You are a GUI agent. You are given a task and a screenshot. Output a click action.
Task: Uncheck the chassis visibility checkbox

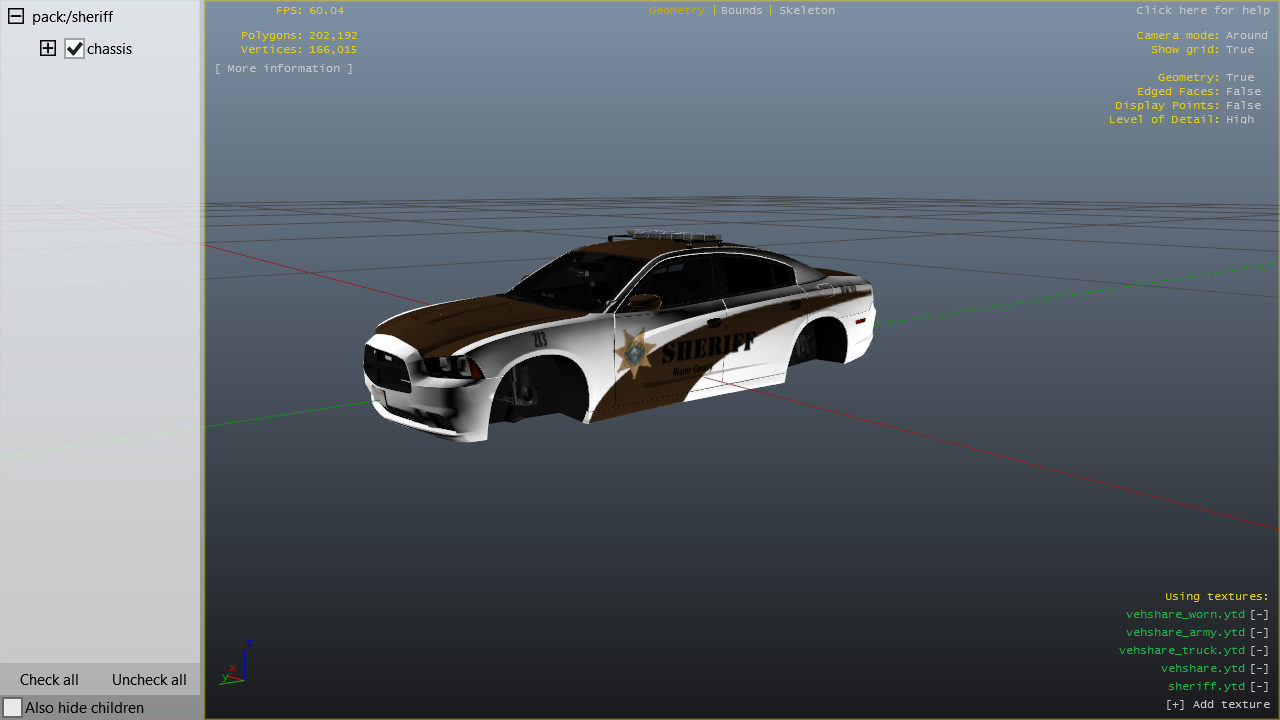[x=74, y=48]
